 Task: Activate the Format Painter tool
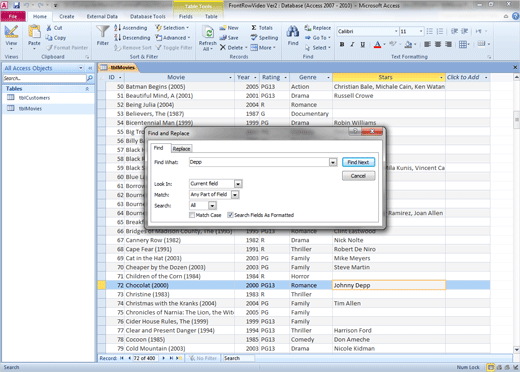[x=67, y=48]
